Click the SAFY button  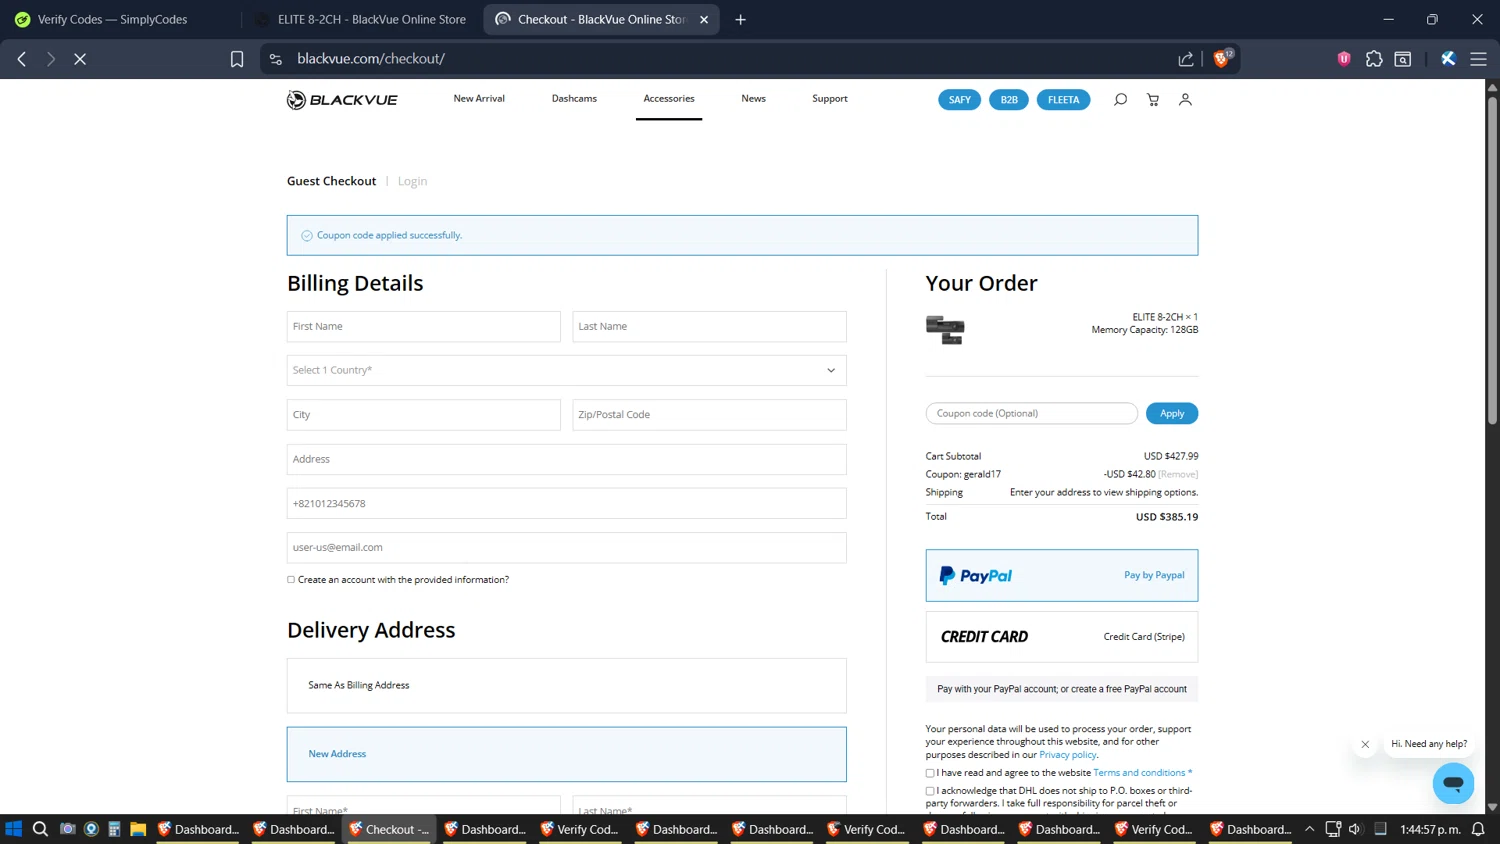(x=960, y=100)
